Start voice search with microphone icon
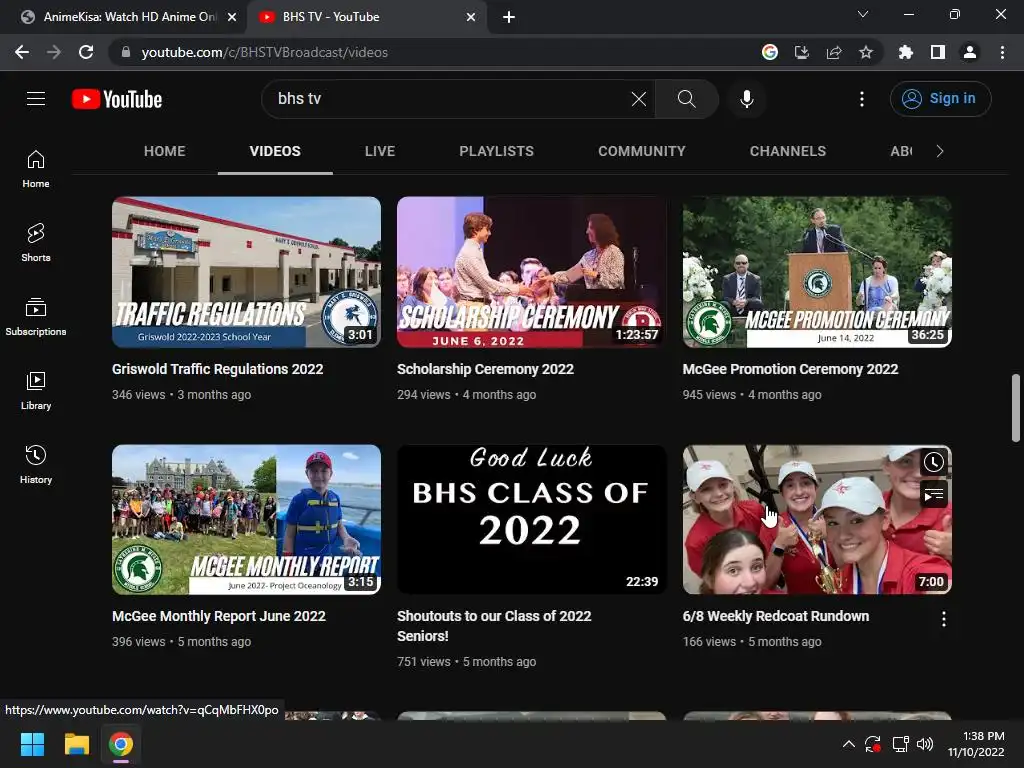 click(746, 99)
